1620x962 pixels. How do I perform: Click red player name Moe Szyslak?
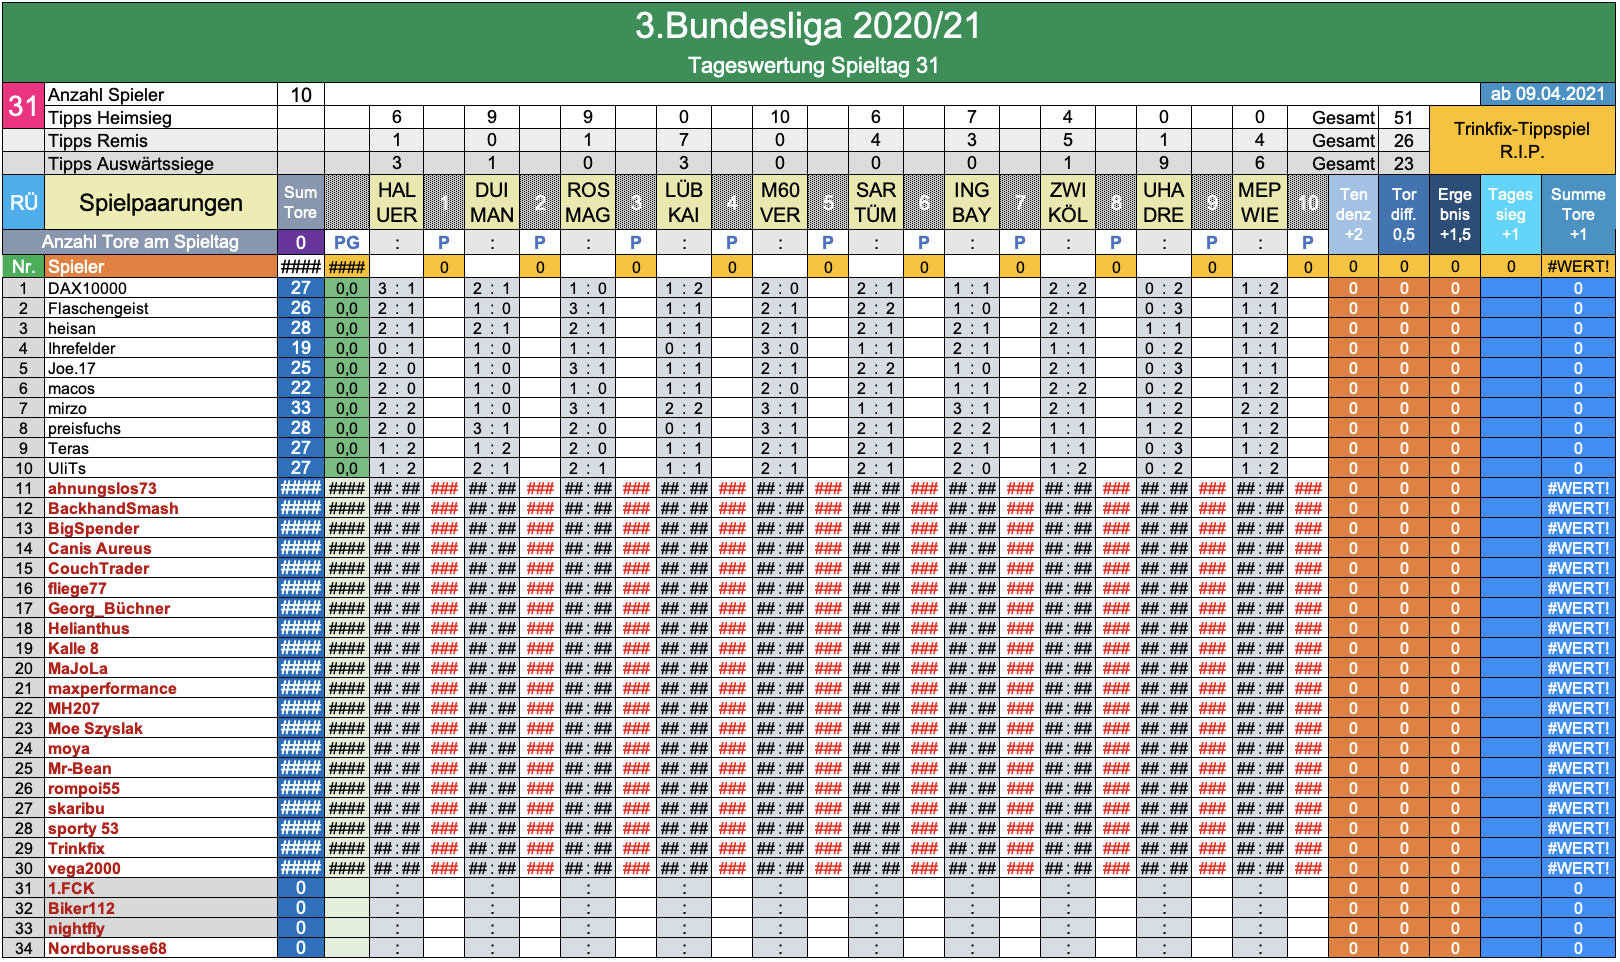tap(95, 728)
